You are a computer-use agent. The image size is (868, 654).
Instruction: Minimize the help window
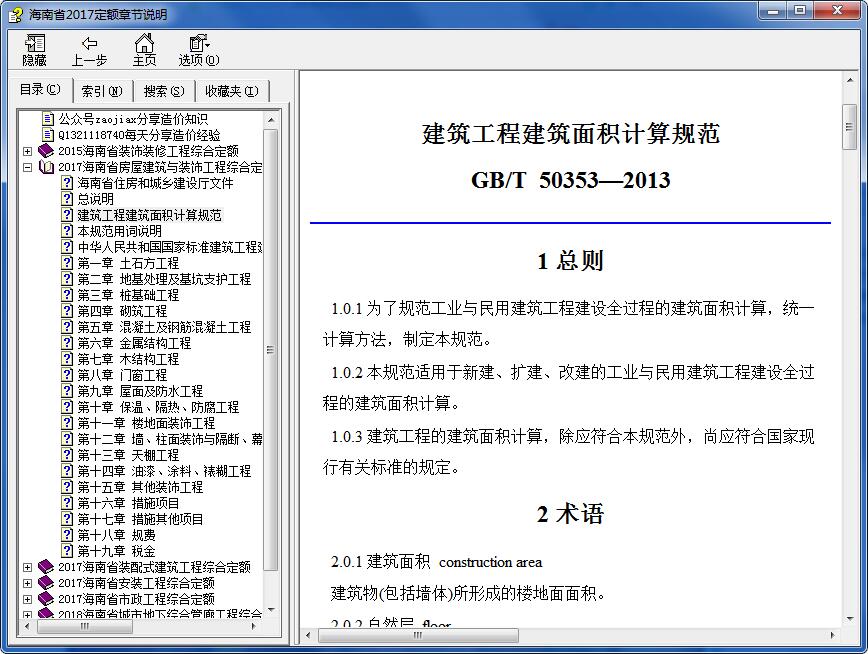point(773,10)
